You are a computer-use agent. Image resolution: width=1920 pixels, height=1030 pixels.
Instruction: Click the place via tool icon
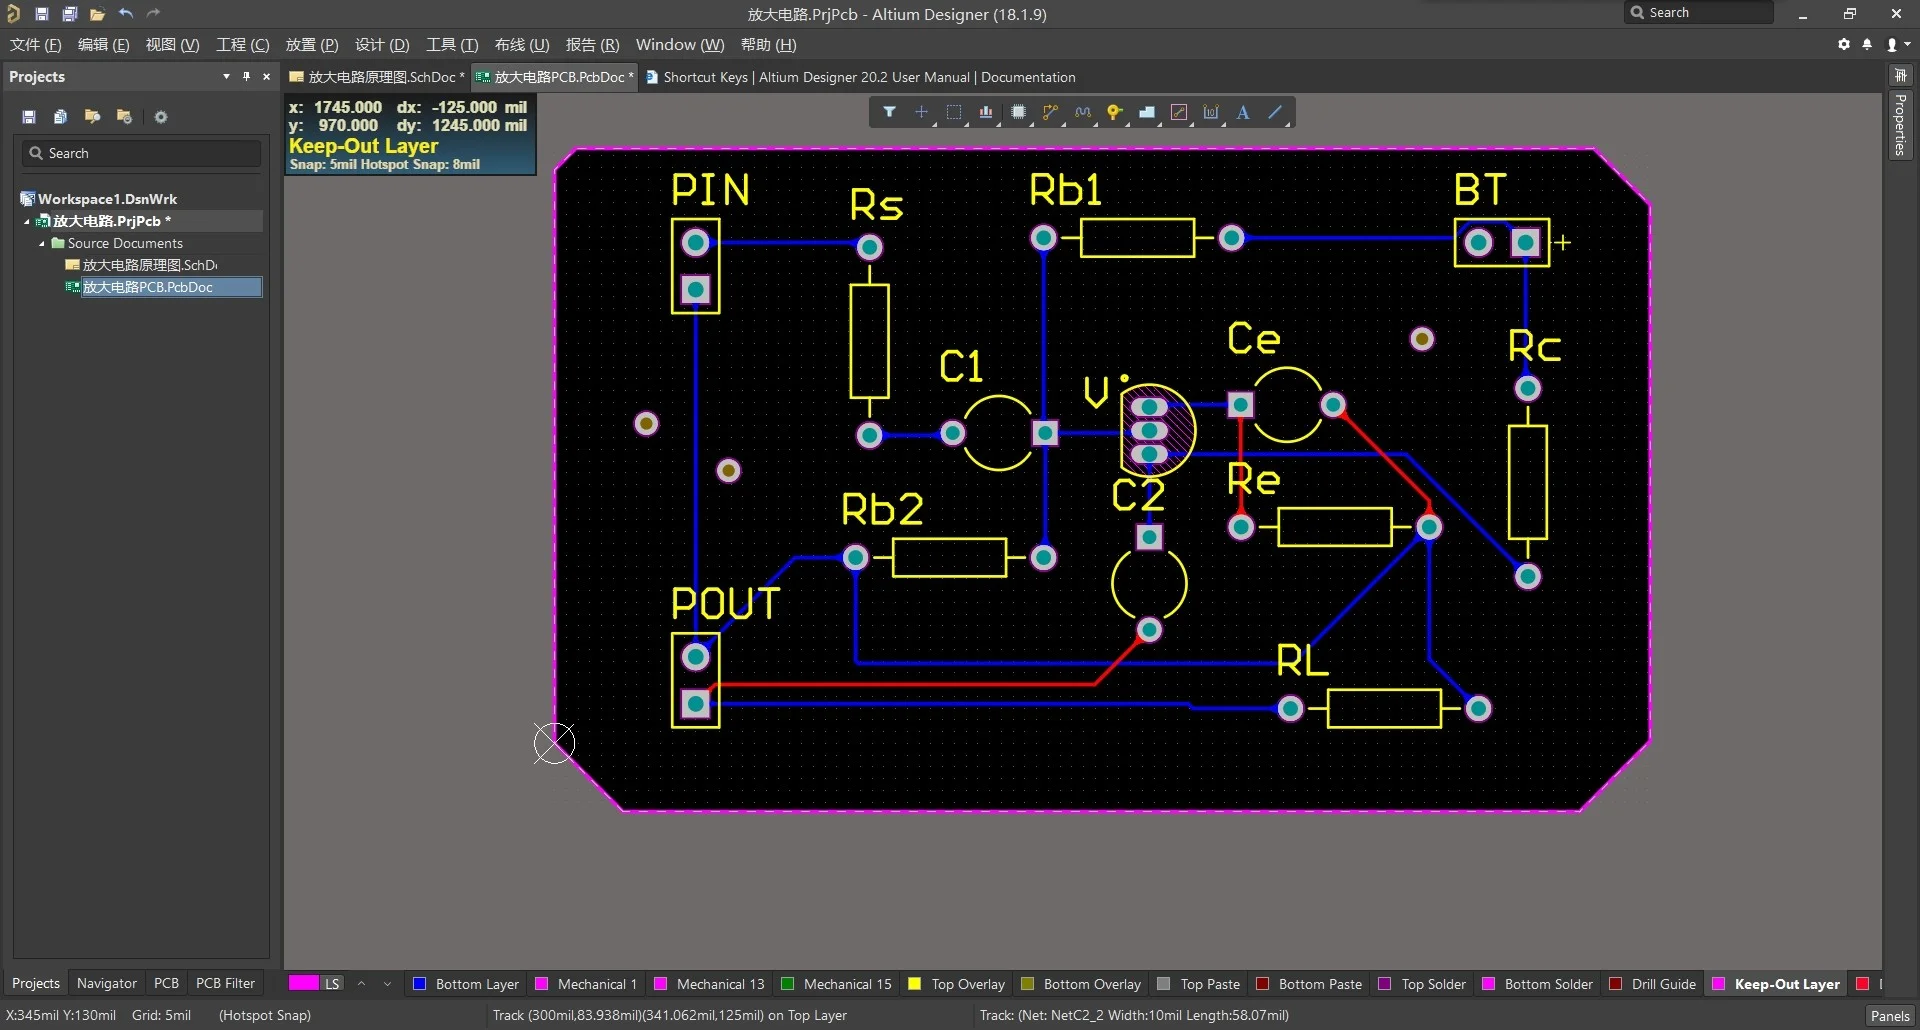click(1114, 112)
